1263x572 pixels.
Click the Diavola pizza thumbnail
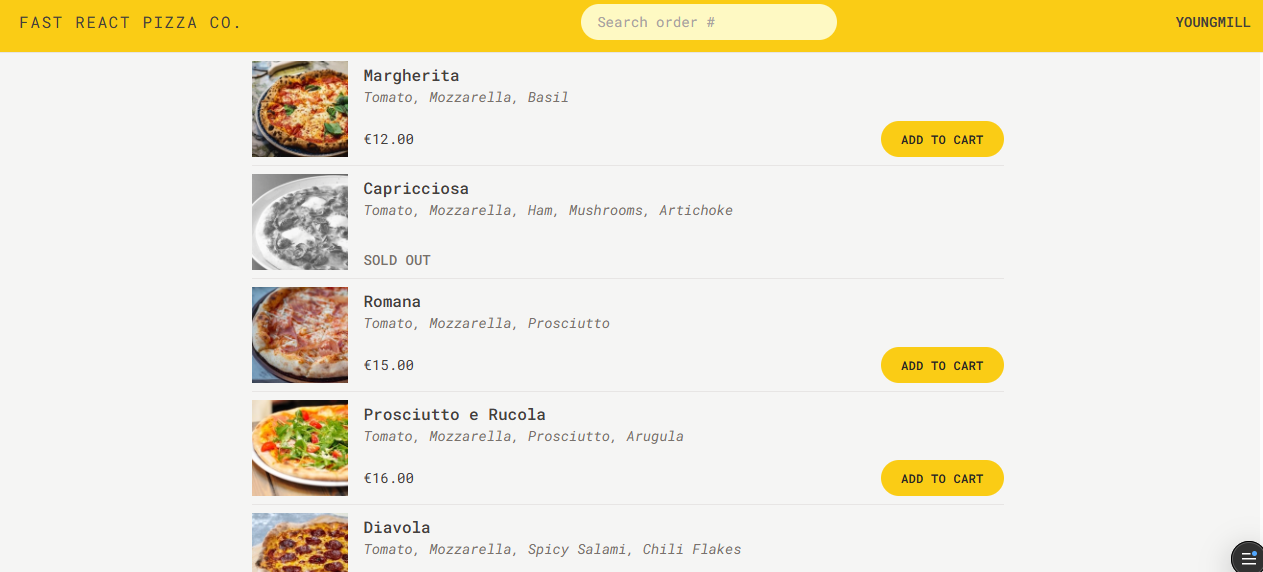pyautogui.click(x=300, y=543)
